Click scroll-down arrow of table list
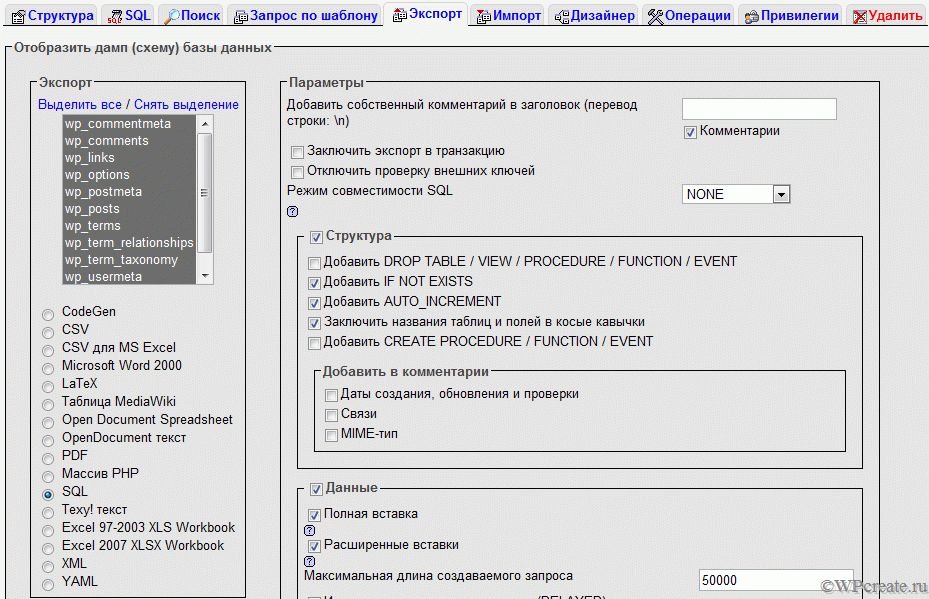The image size is (929, 599). point(204,276)
